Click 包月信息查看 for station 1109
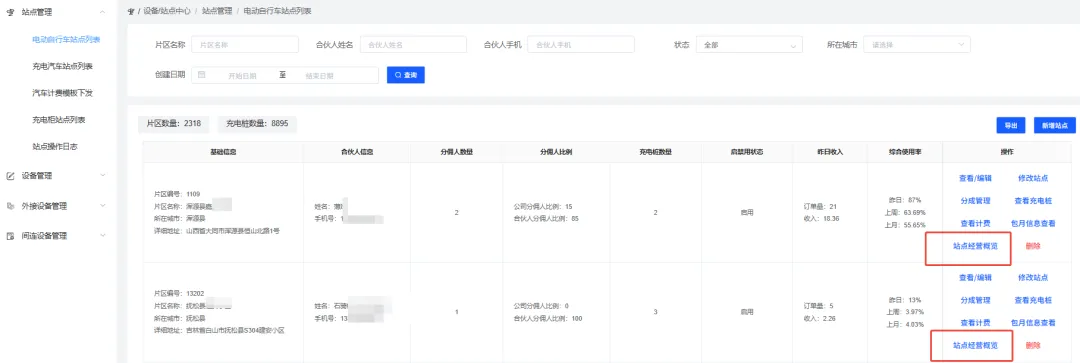This screenshot has width=1080, height=363. [x=1032, y=224]
